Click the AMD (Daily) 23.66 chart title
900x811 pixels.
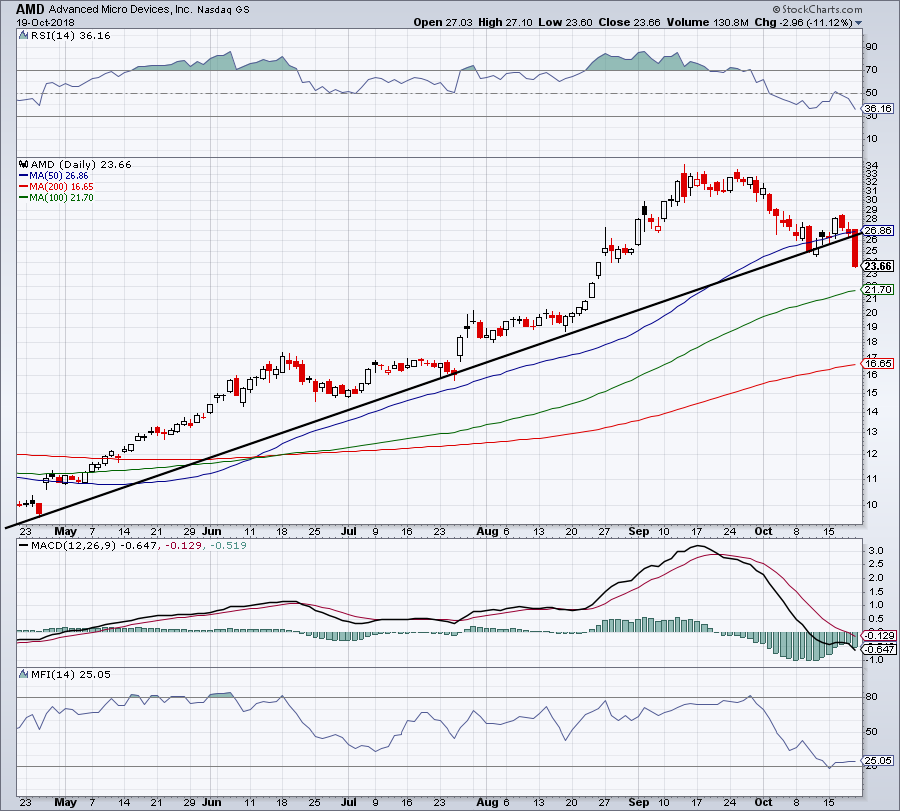[81, 164]
